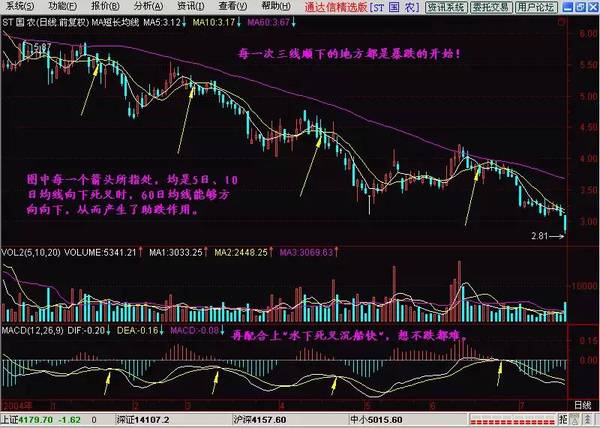Screen dimensions: 600x428
Task: Click the MA10 indicator arrow
Action: 237,21
